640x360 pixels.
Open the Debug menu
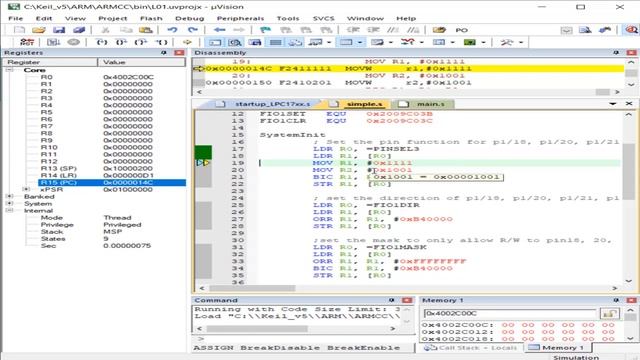[189, 18]
